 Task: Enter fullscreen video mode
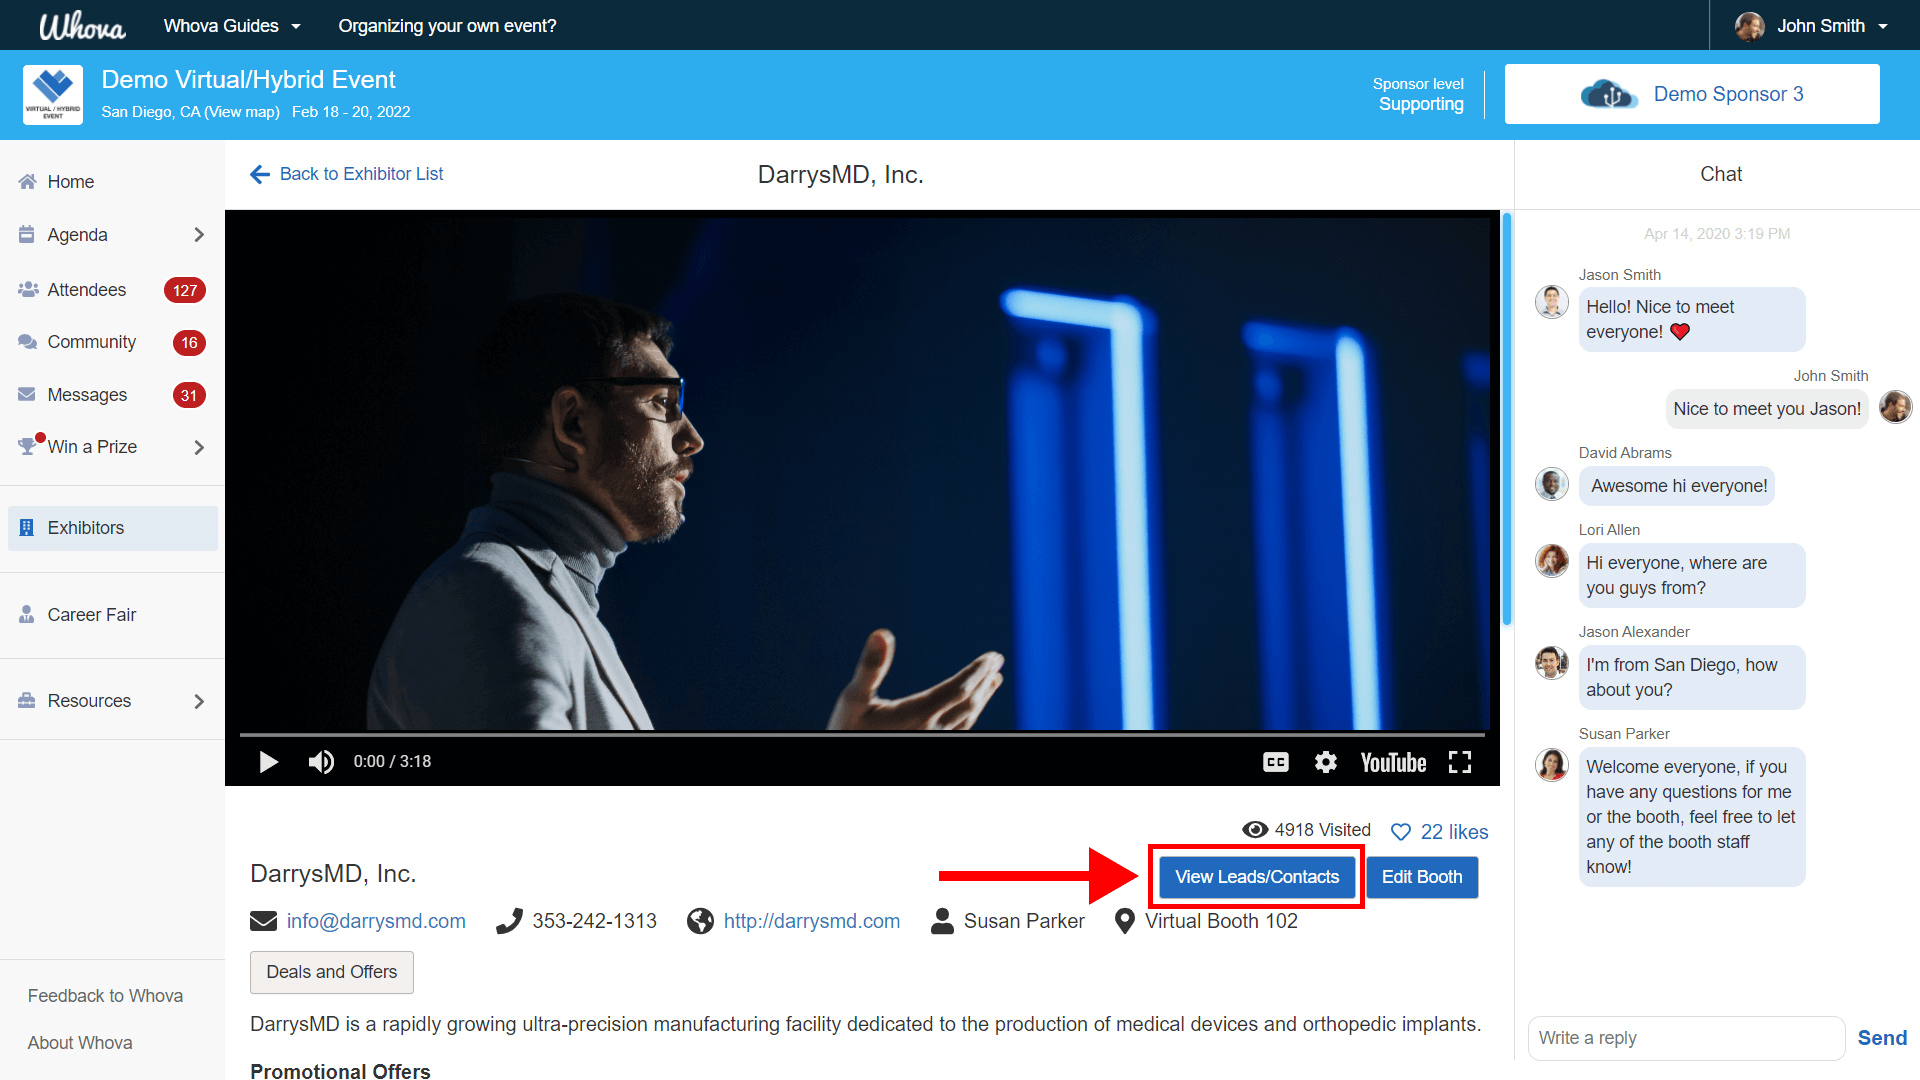pyautogui.click(x=1460, y=762)
